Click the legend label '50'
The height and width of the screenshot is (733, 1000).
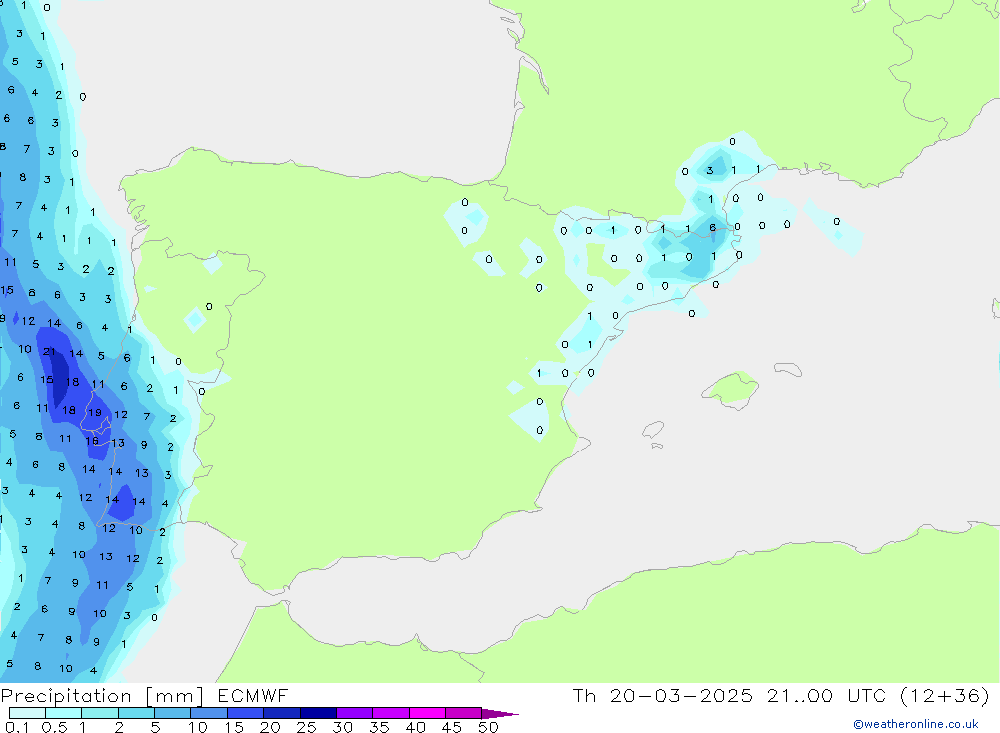tap(489, 727)
